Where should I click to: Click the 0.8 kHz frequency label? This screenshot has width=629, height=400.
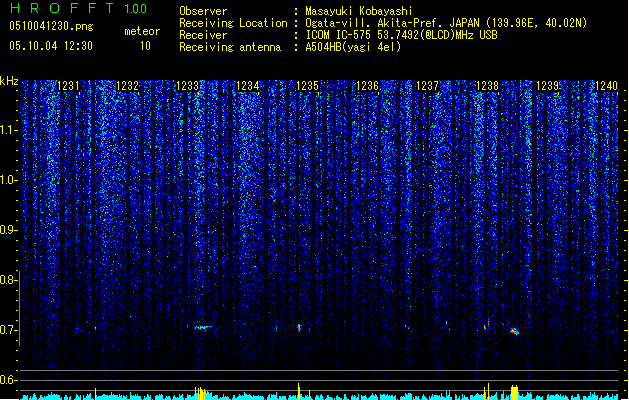(x=9, y=280)
